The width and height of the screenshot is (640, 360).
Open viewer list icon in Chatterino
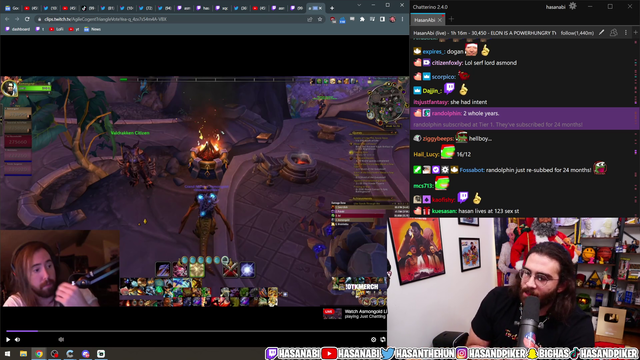tap(613, 33)
